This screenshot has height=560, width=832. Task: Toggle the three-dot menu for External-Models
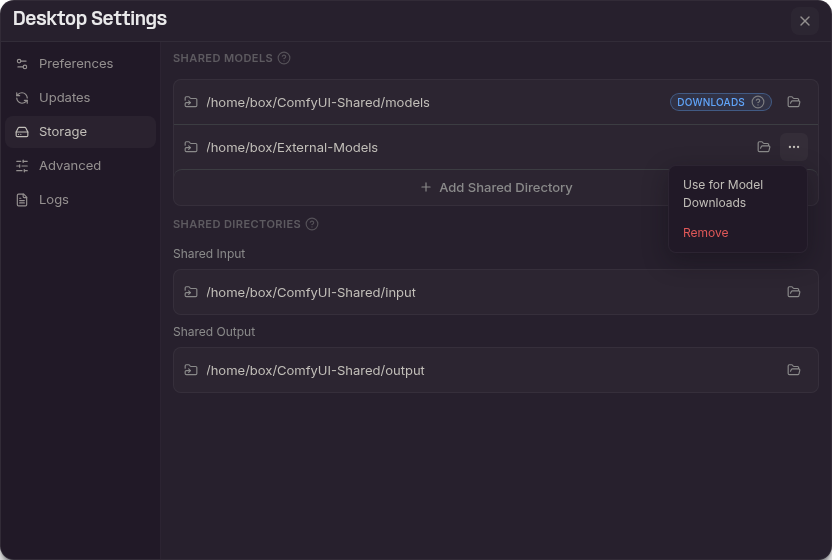tap(793, 147)
